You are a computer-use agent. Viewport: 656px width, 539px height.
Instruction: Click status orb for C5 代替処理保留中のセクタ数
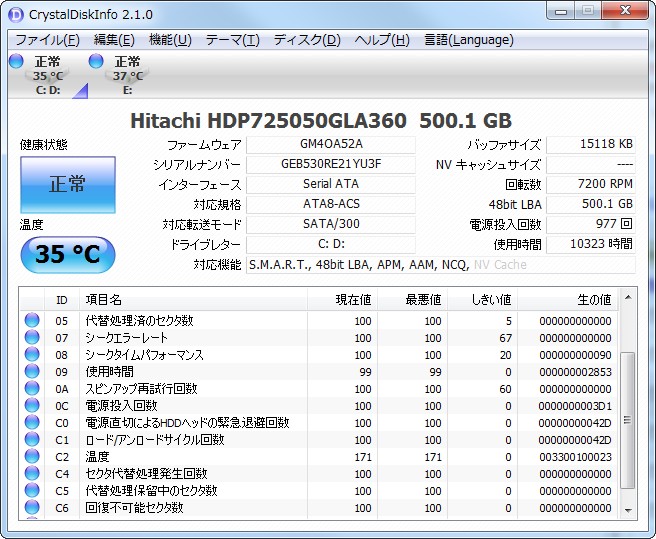coord(32,491)
